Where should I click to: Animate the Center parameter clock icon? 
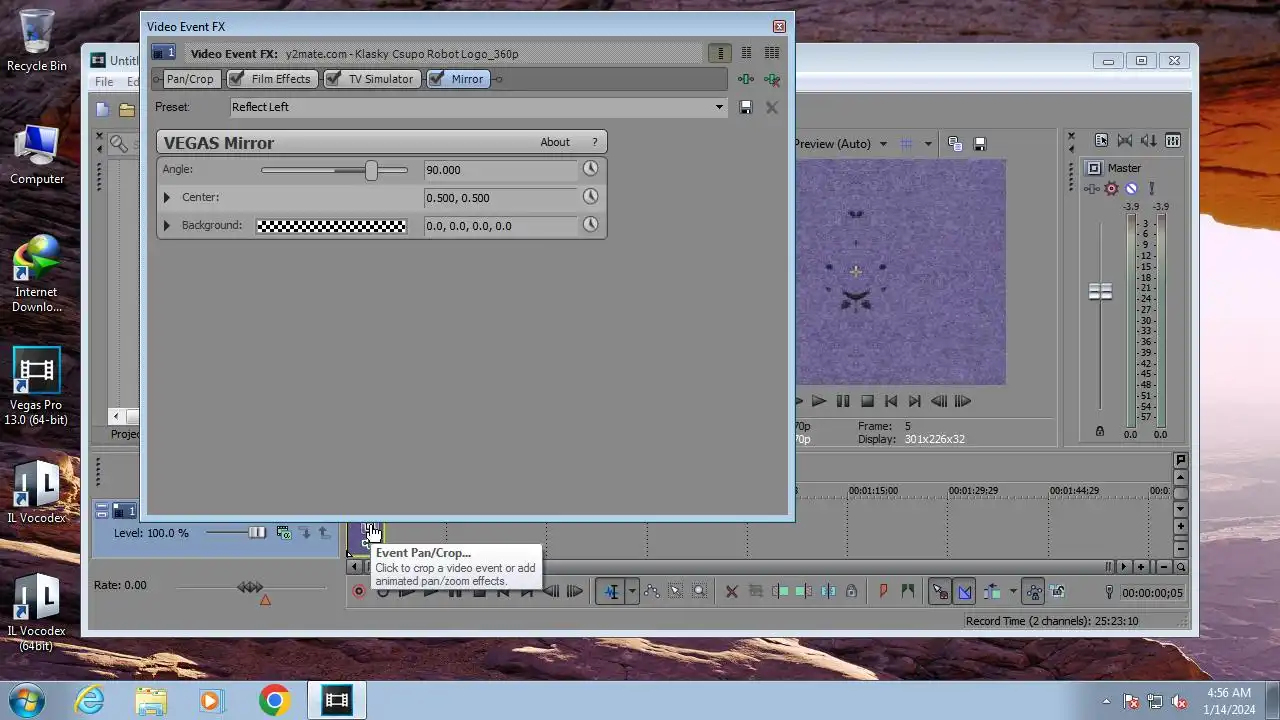point(590,197)
